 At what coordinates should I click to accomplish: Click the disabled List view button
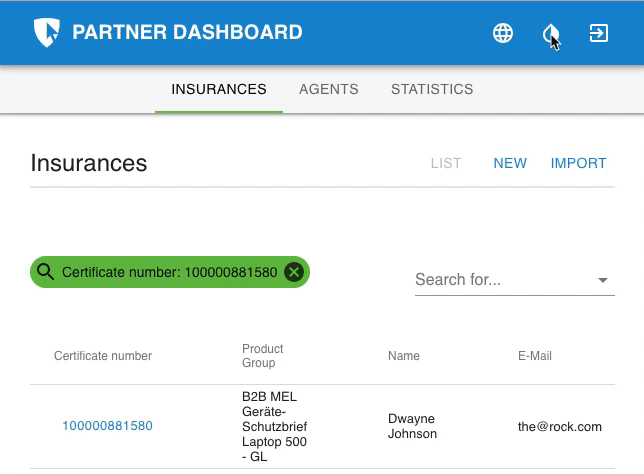coord(446,163)
